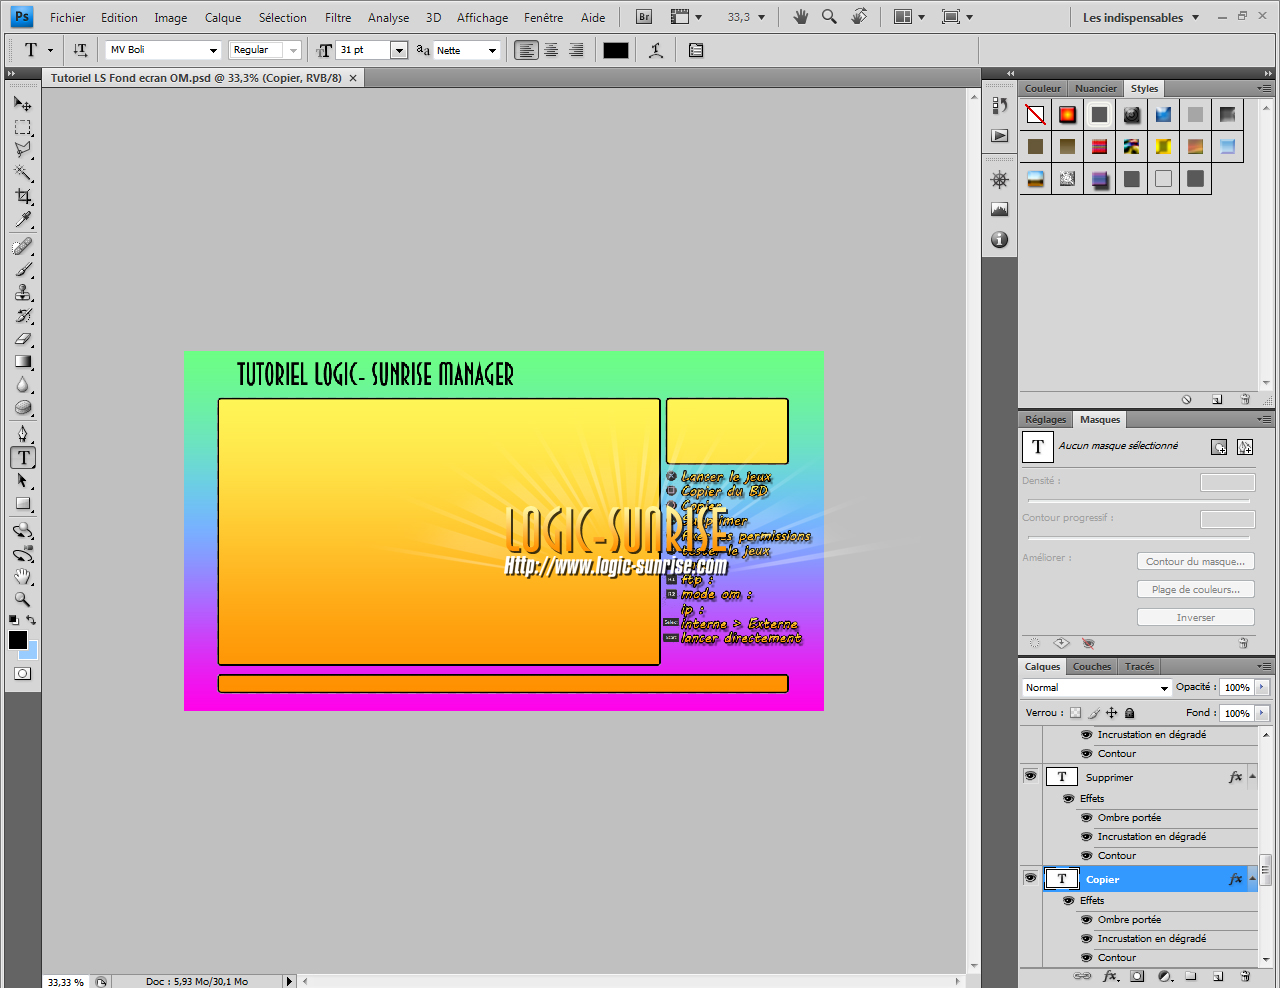Launch Adobe Bridge from the Br icon
Screen dimensions: 1280x988
[644, 17]
